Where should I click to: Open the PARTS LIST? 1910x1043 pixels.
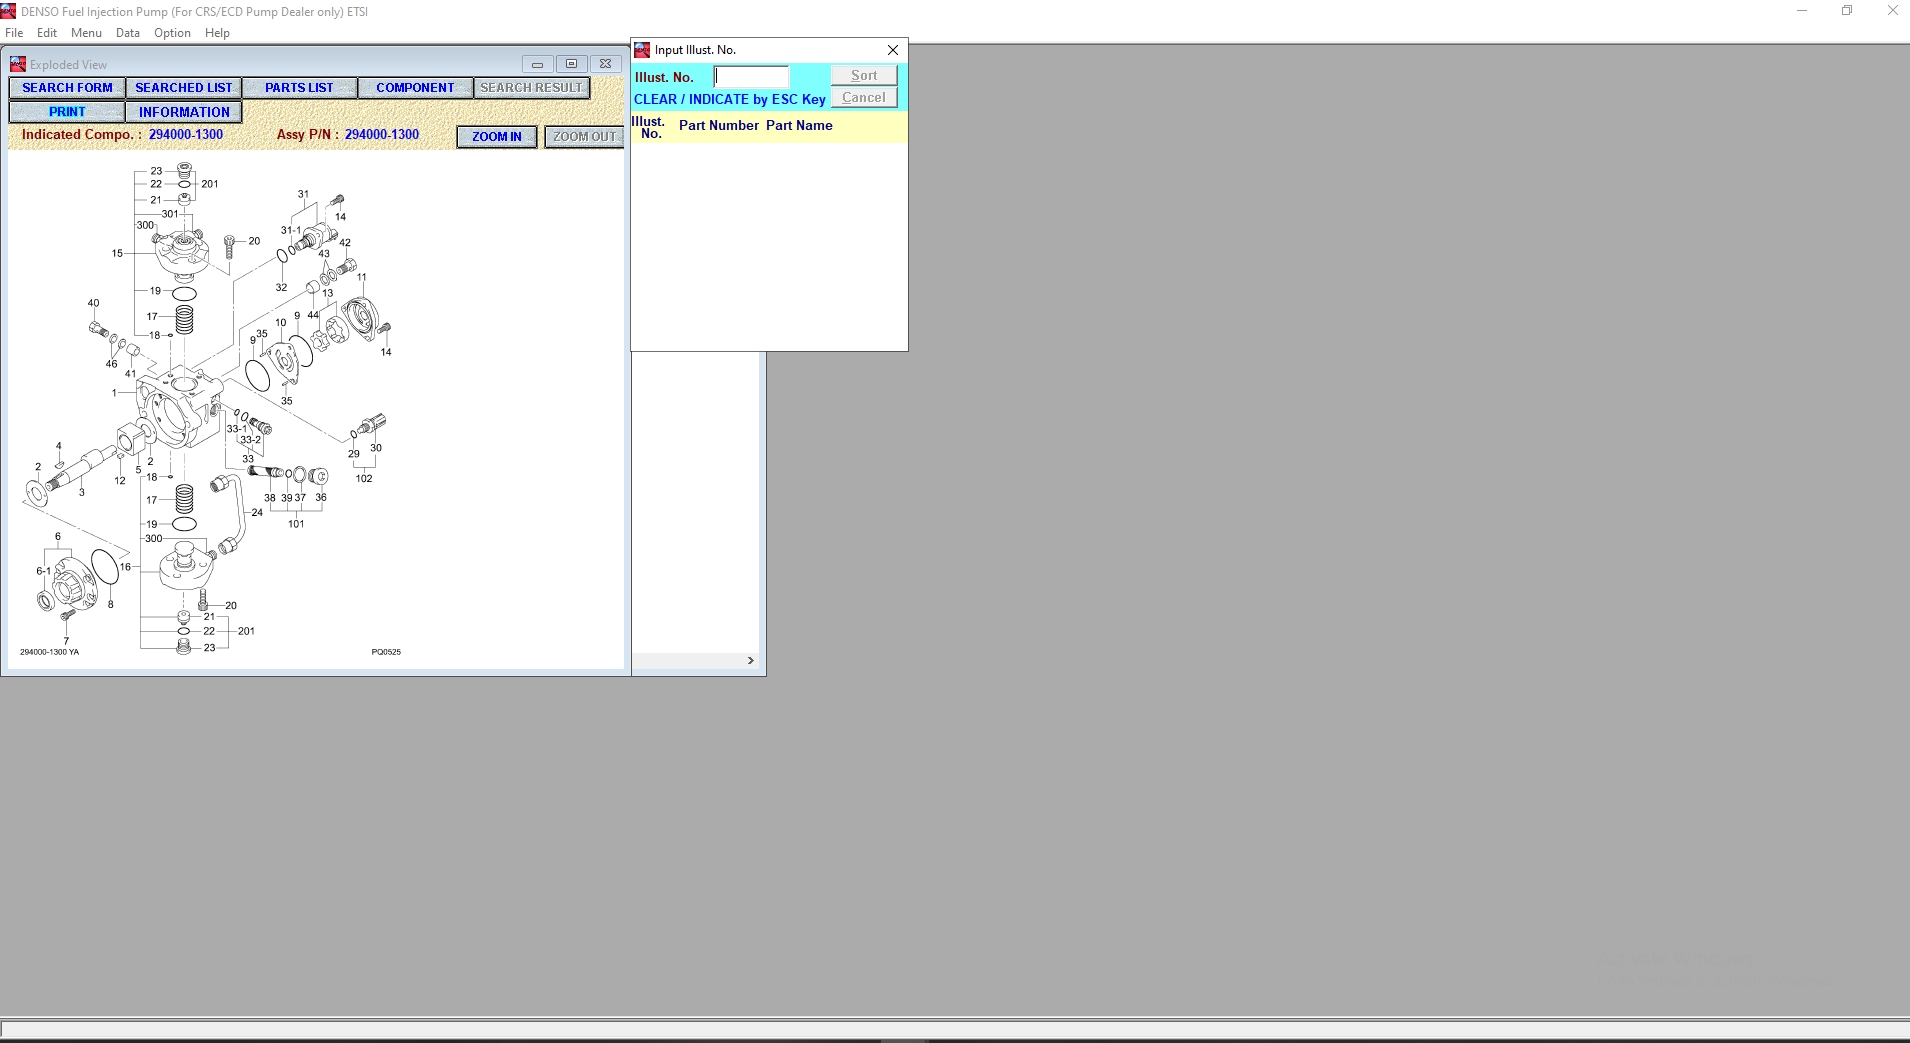(x=299, y=88)
